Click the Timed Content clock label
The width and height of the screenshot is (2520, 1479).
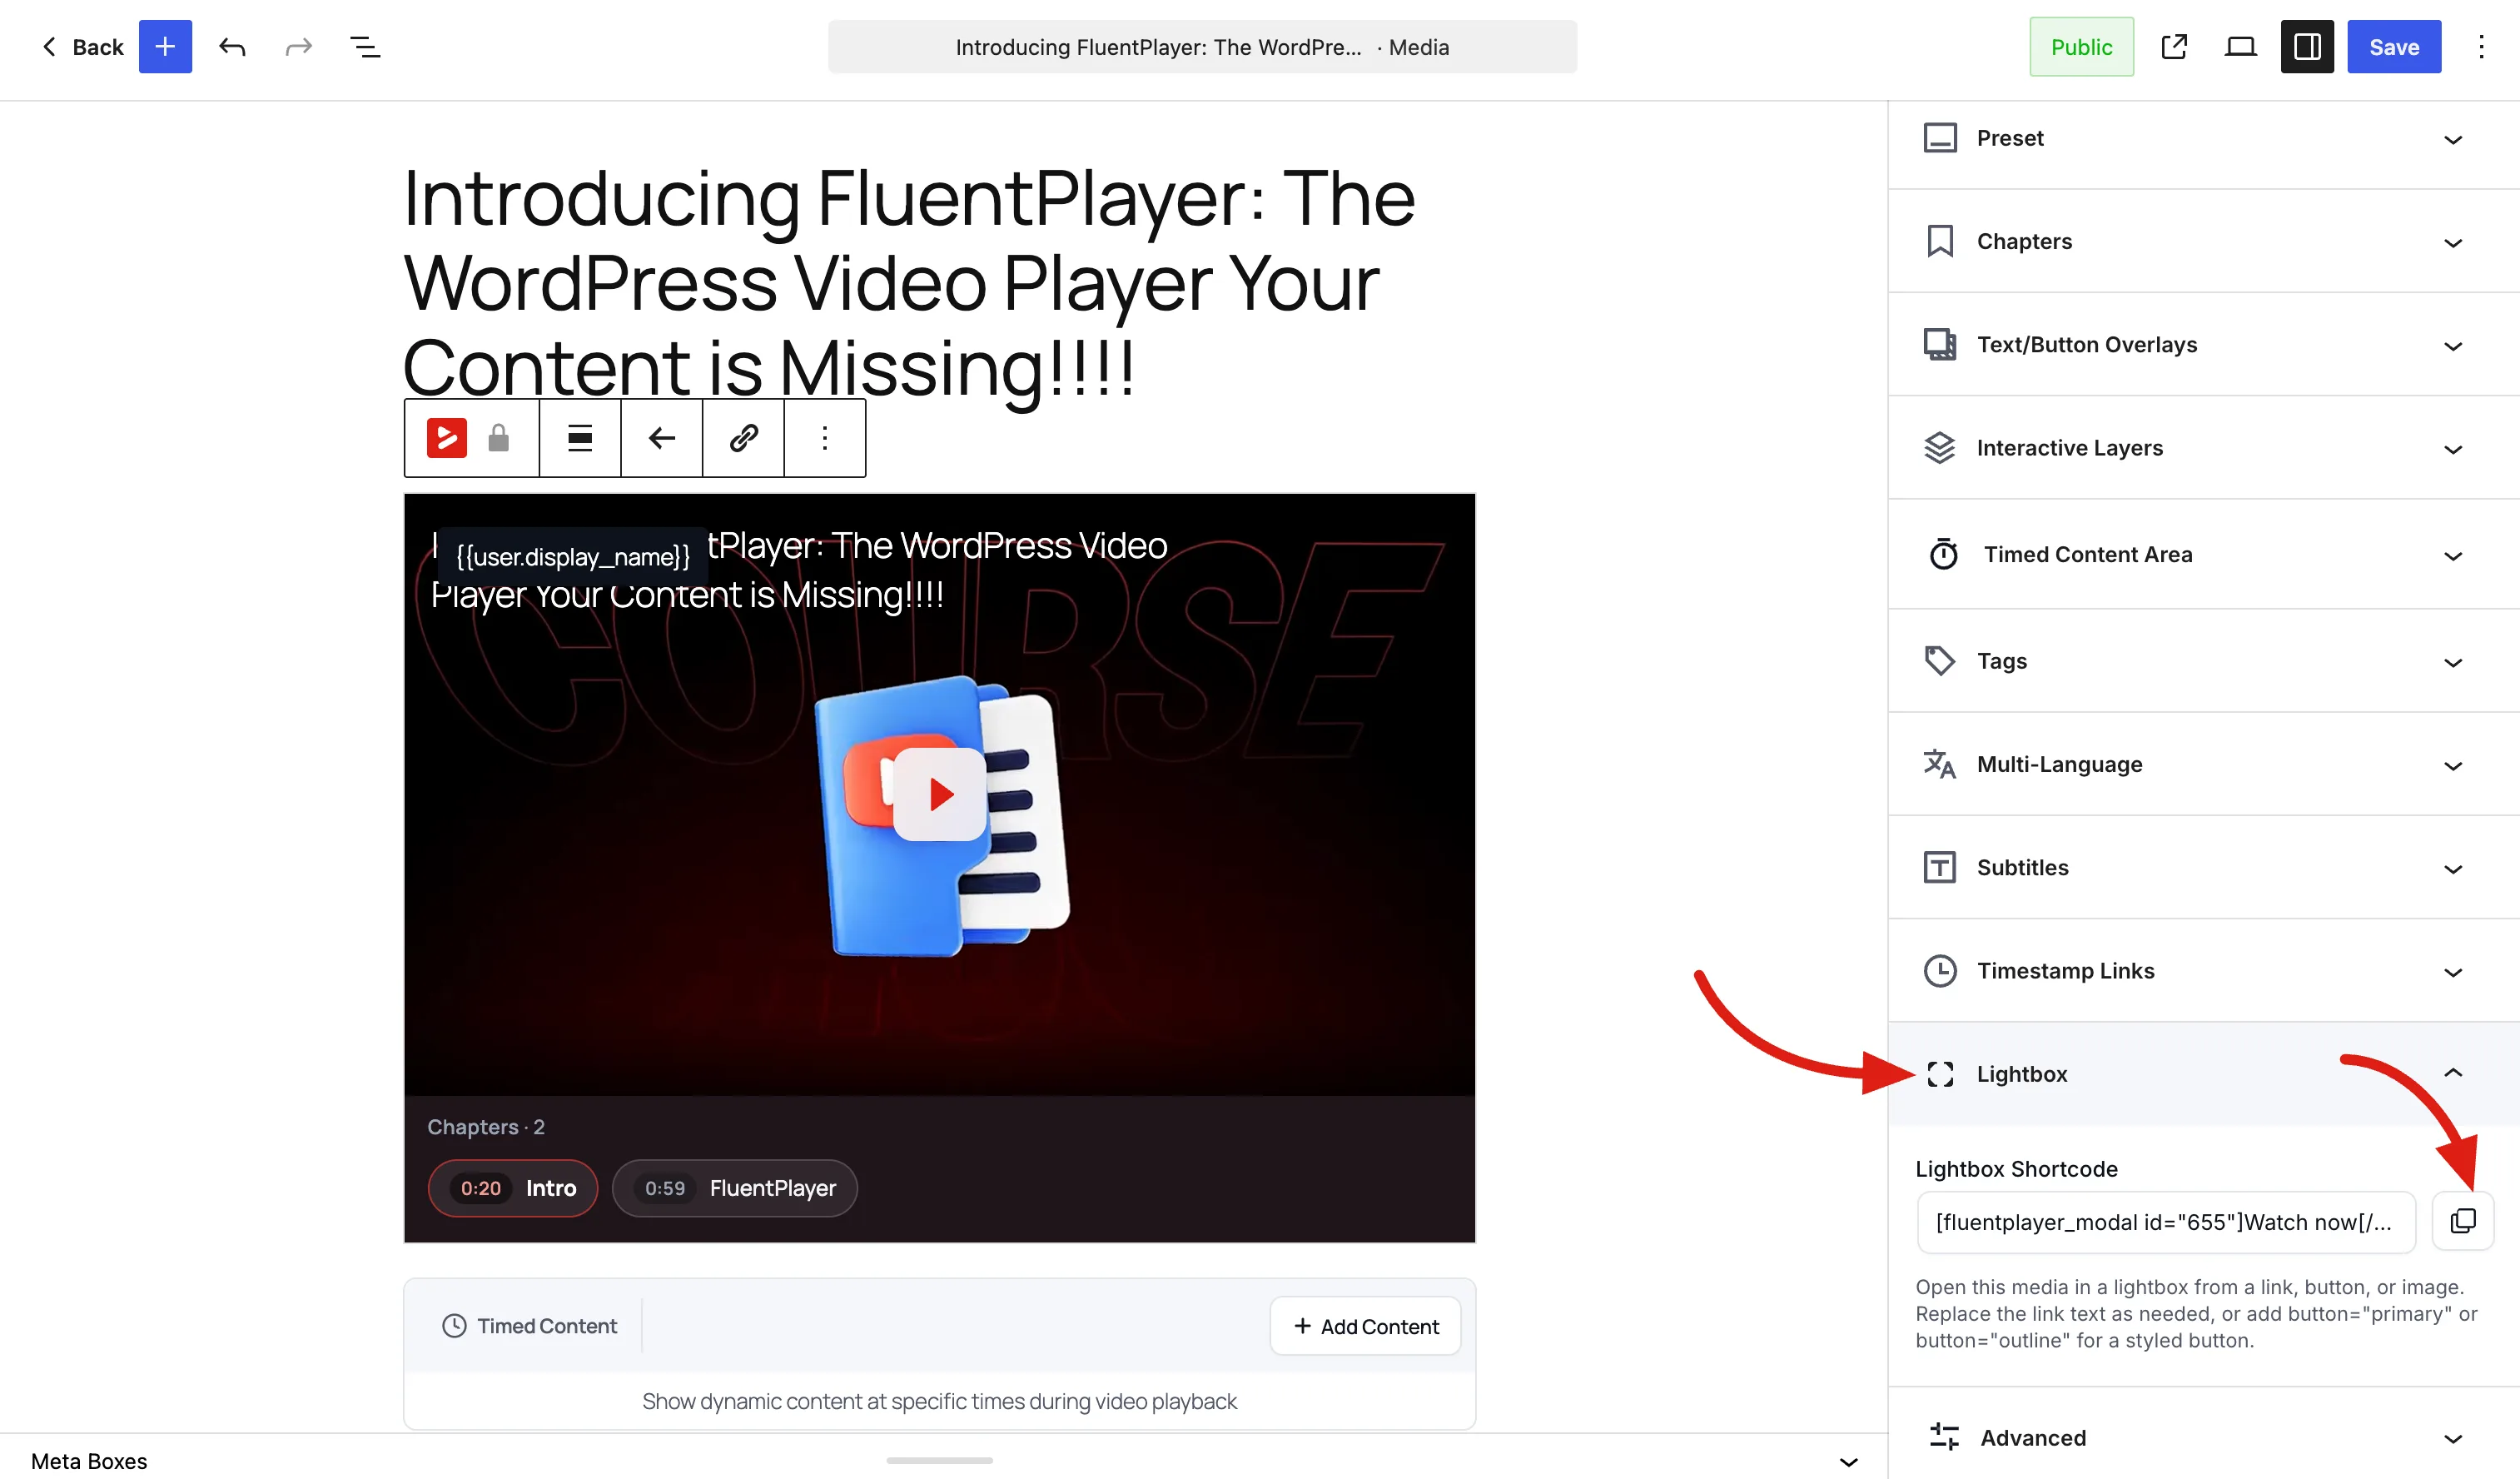coord(530,1326)
